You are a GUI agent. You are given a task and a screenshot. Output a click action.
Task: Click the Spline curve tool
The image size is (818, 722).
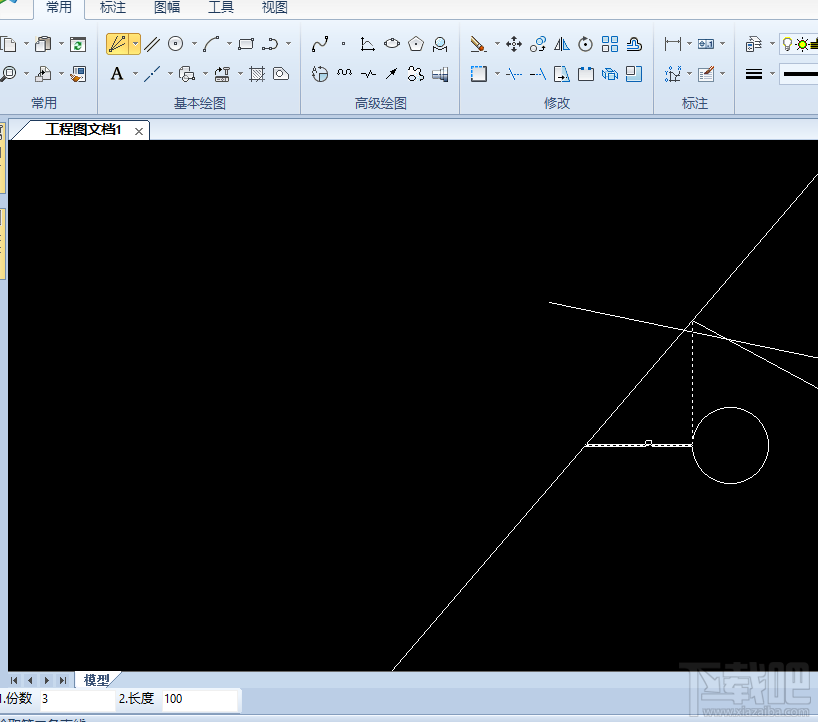pyautogui.click(x=320, y=44)
